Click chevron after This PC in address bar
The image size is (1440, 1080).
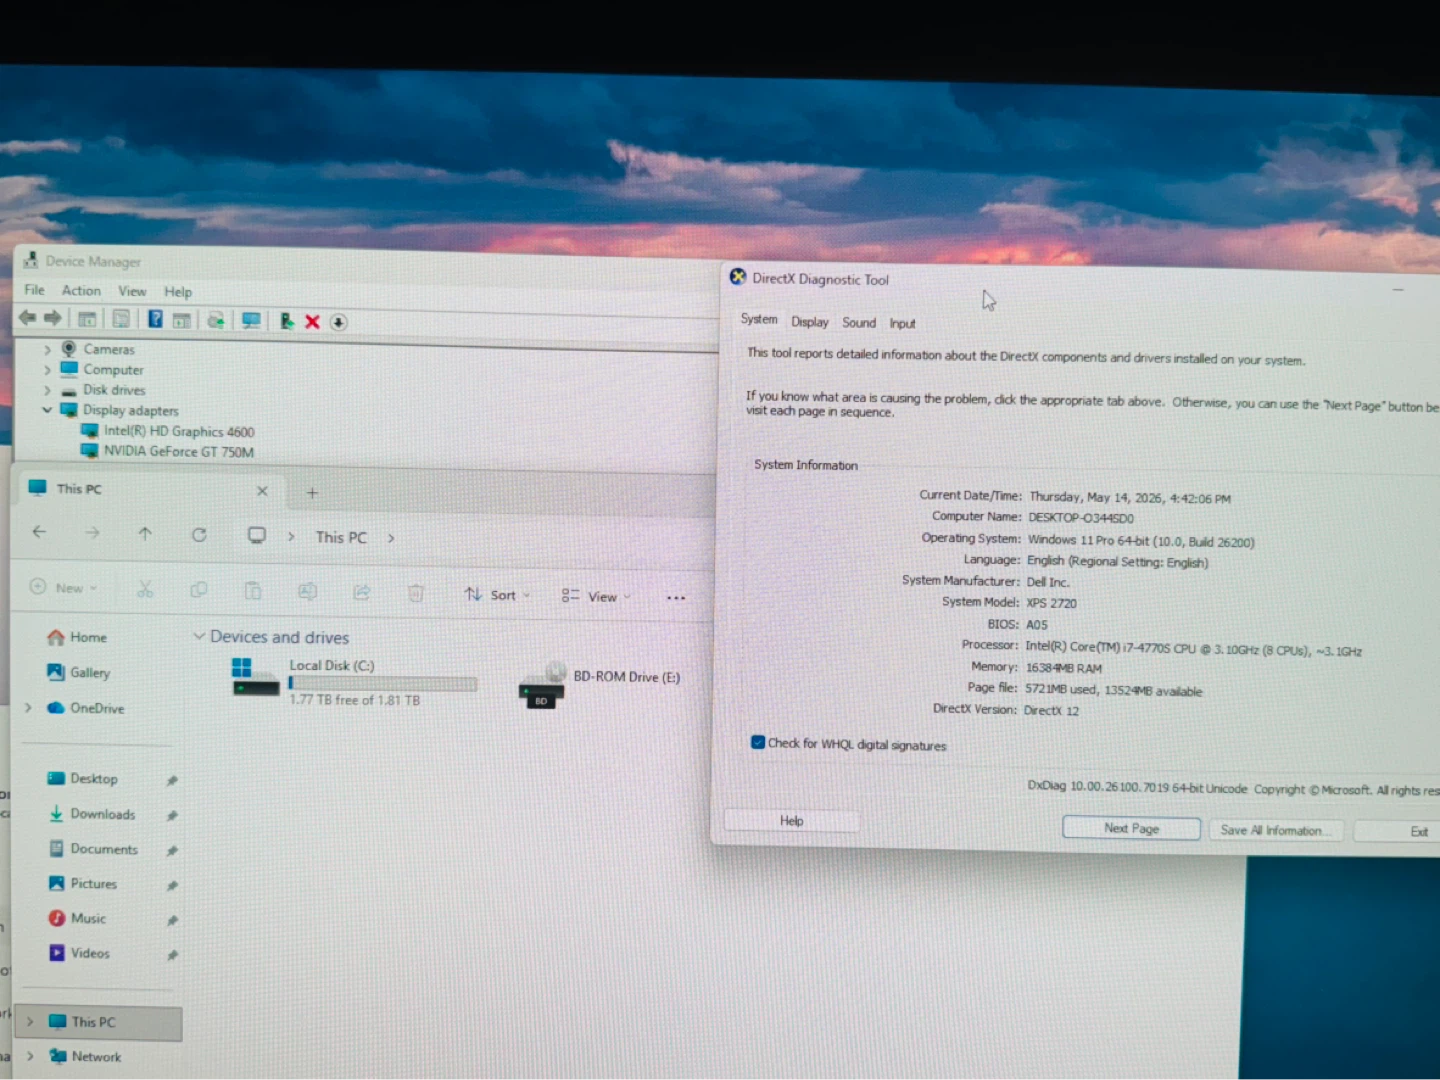[x=391, y=538]
